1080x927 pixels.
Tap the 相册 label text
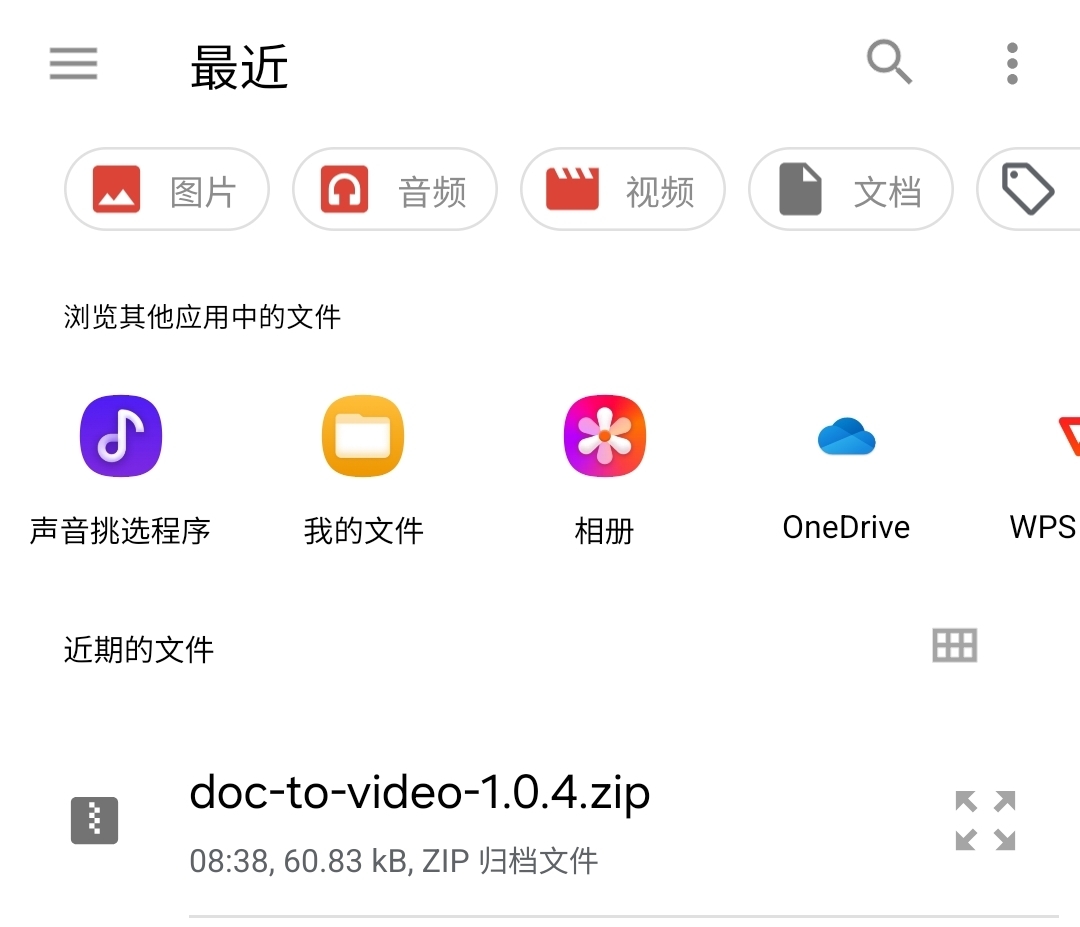pos(604,531)
